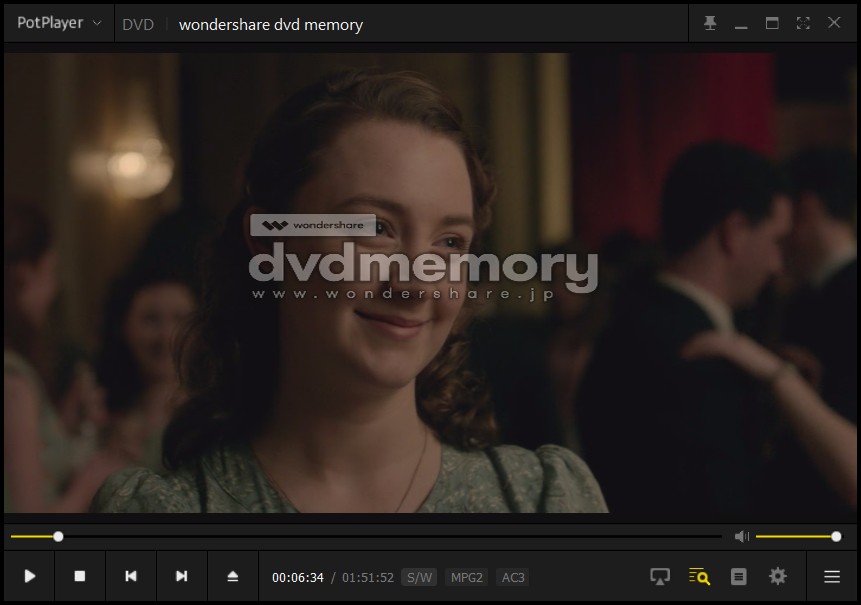Image resolution: width=861 pixels, height=605 pixels.
Task: Click the Play button
Action: [x=30, y=576]
